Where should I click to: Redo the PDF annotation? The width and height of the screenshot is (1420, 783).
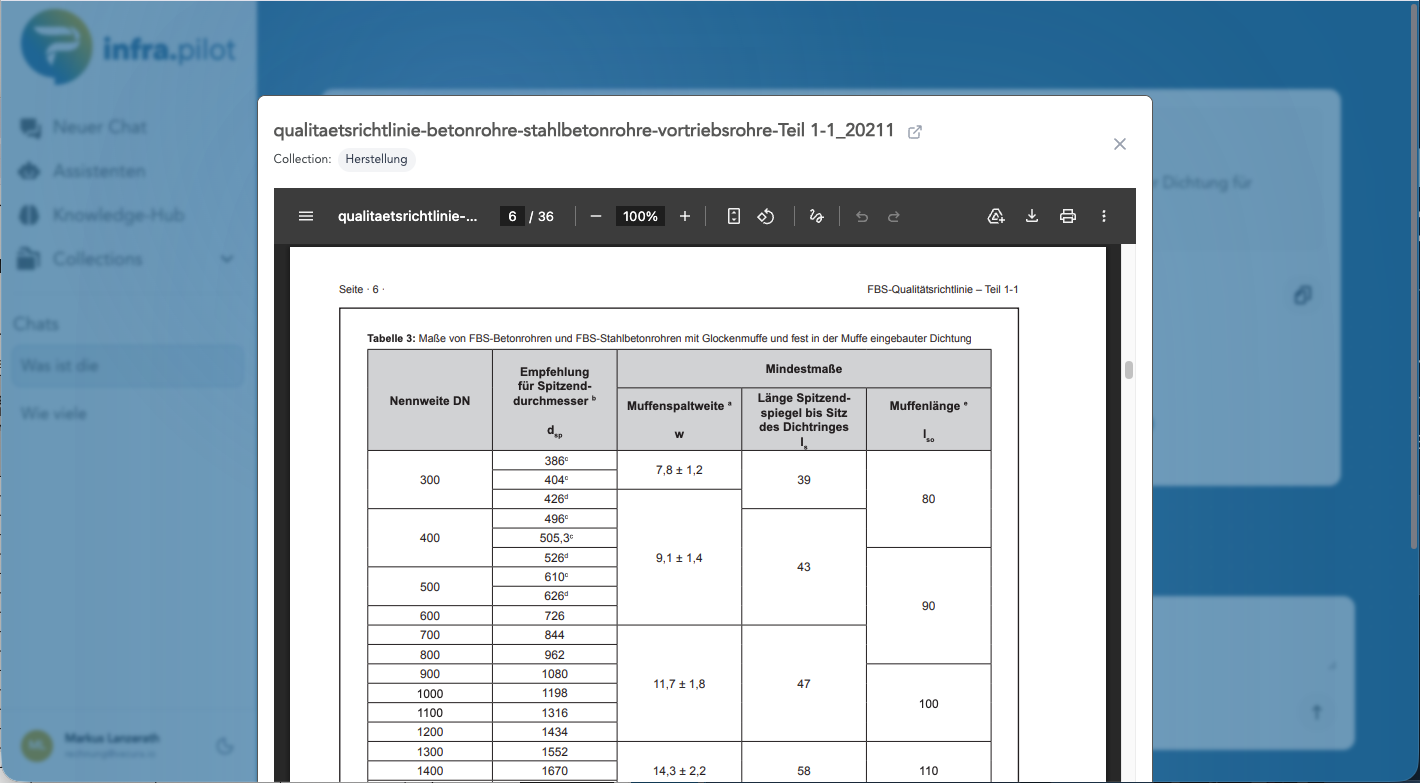pos(894,216)
